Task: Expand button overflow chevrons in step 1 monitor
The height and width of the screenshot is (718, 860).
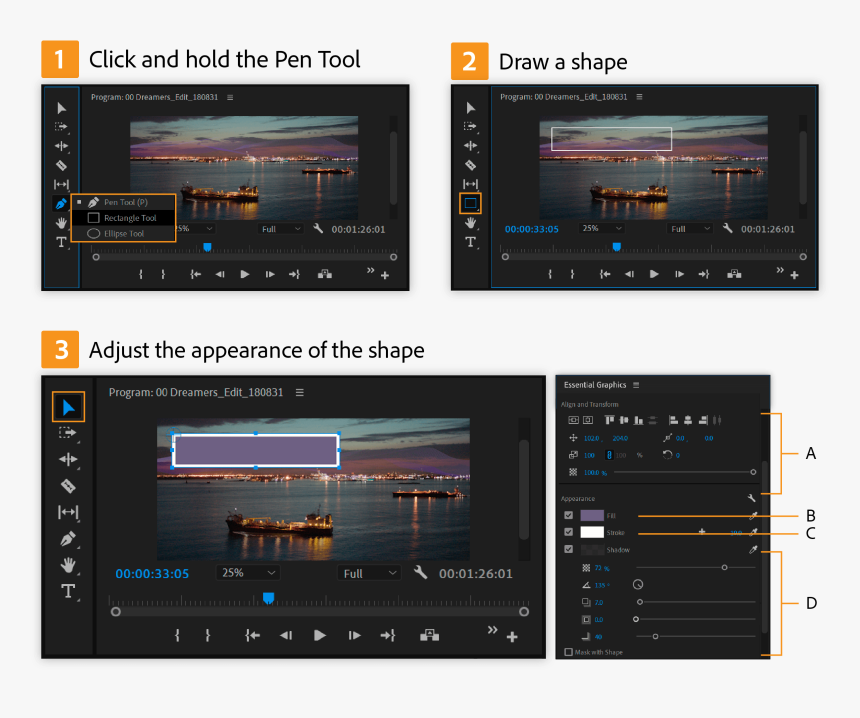Action: pos(370,270)
